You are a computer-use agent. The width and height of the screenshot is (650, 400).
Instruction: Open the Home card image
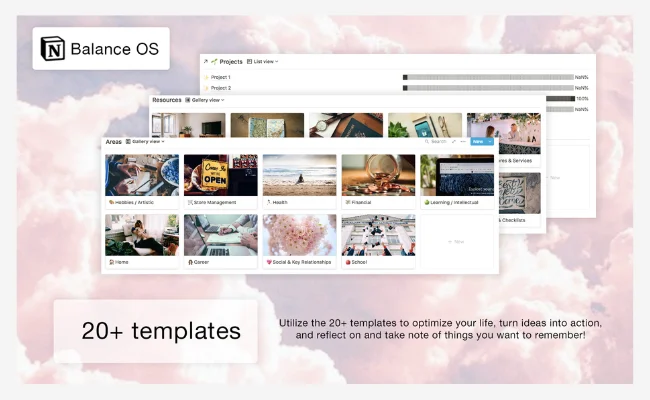pos(142,235)
